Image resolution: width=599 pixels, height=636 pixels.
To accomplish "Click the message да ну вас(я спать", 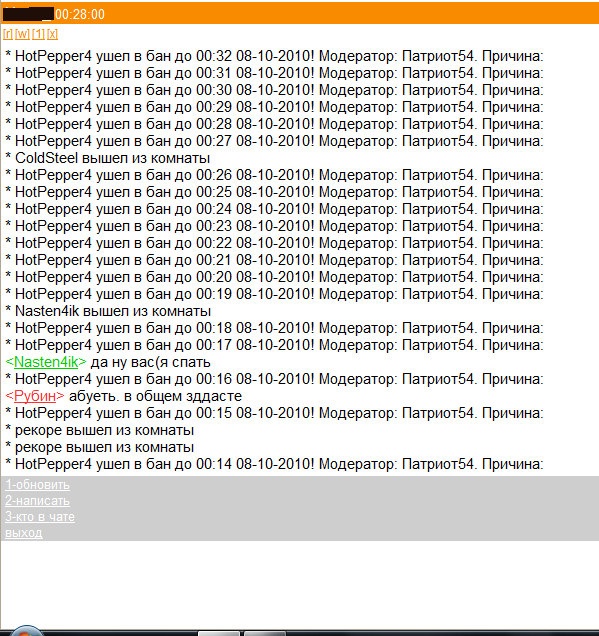I will (x=150, y=362).
